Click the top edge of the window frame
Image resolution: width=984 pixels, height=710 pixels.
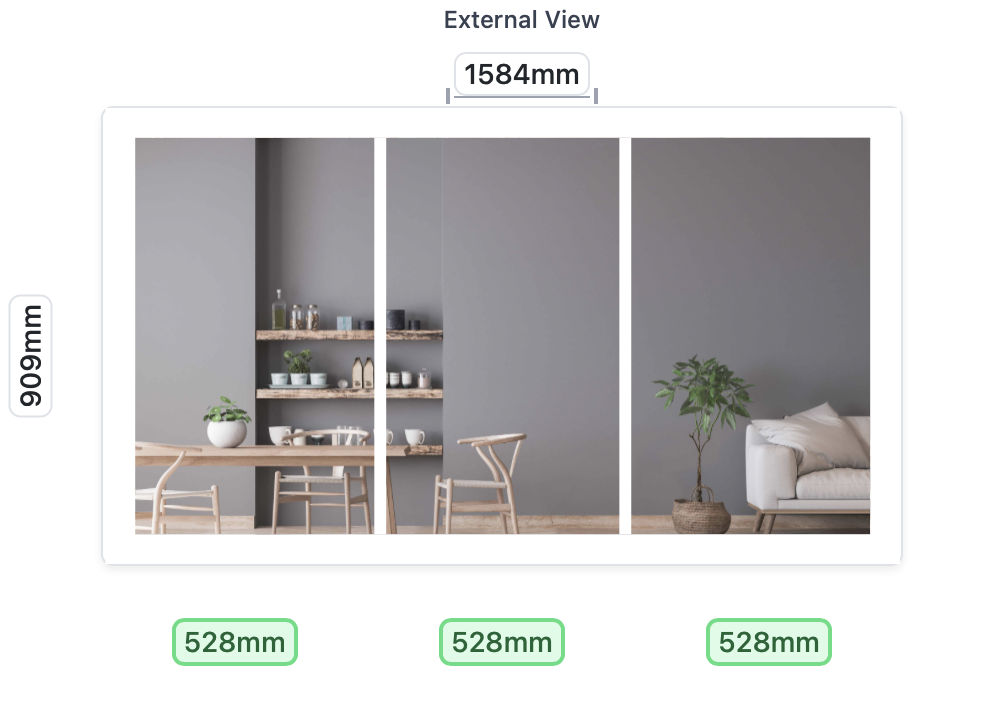(502, 122)
